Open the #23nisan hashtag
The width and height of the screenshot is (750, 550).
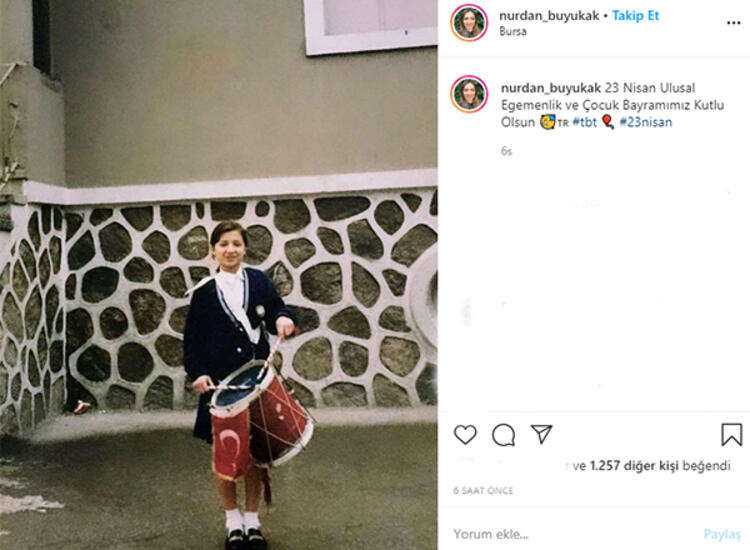[645, 122]
